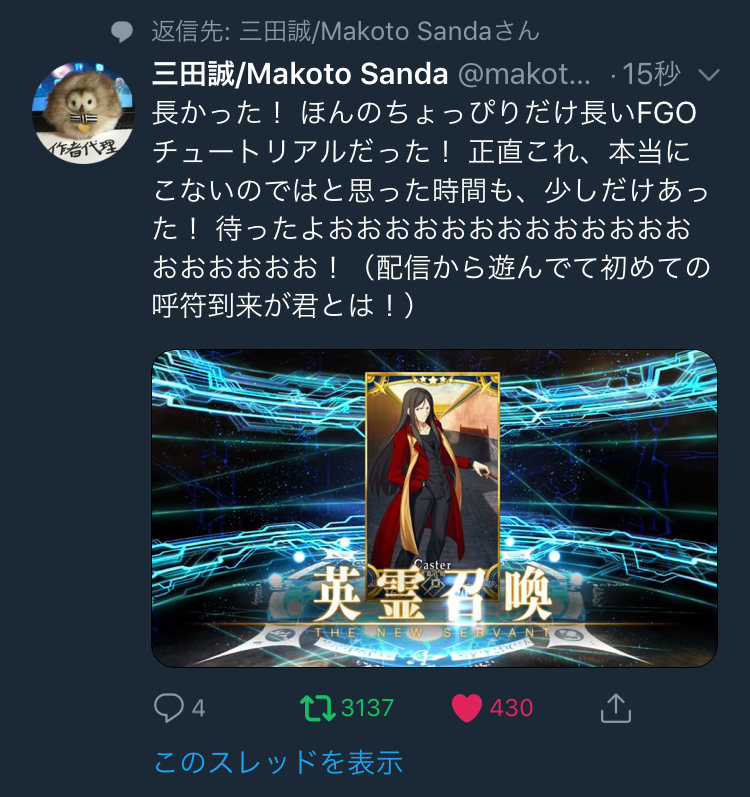
Task: Tap the green retweet icon
Action: [x=317, y=708]
